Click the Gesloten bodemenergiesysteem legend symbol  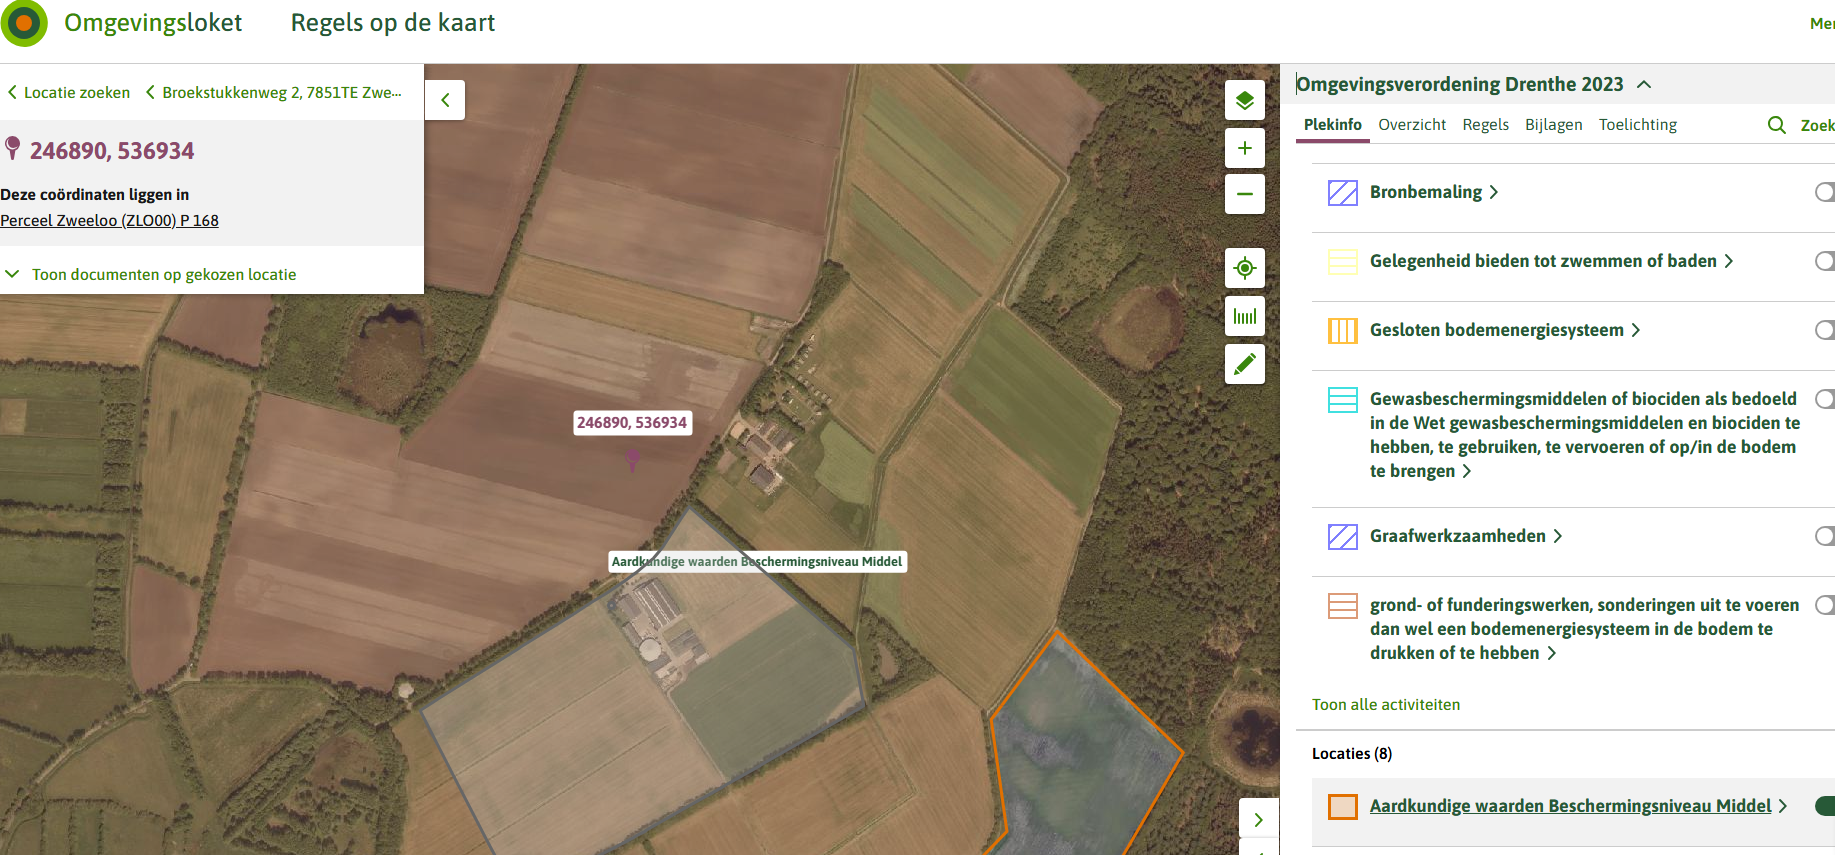[x=1342, y=330]
